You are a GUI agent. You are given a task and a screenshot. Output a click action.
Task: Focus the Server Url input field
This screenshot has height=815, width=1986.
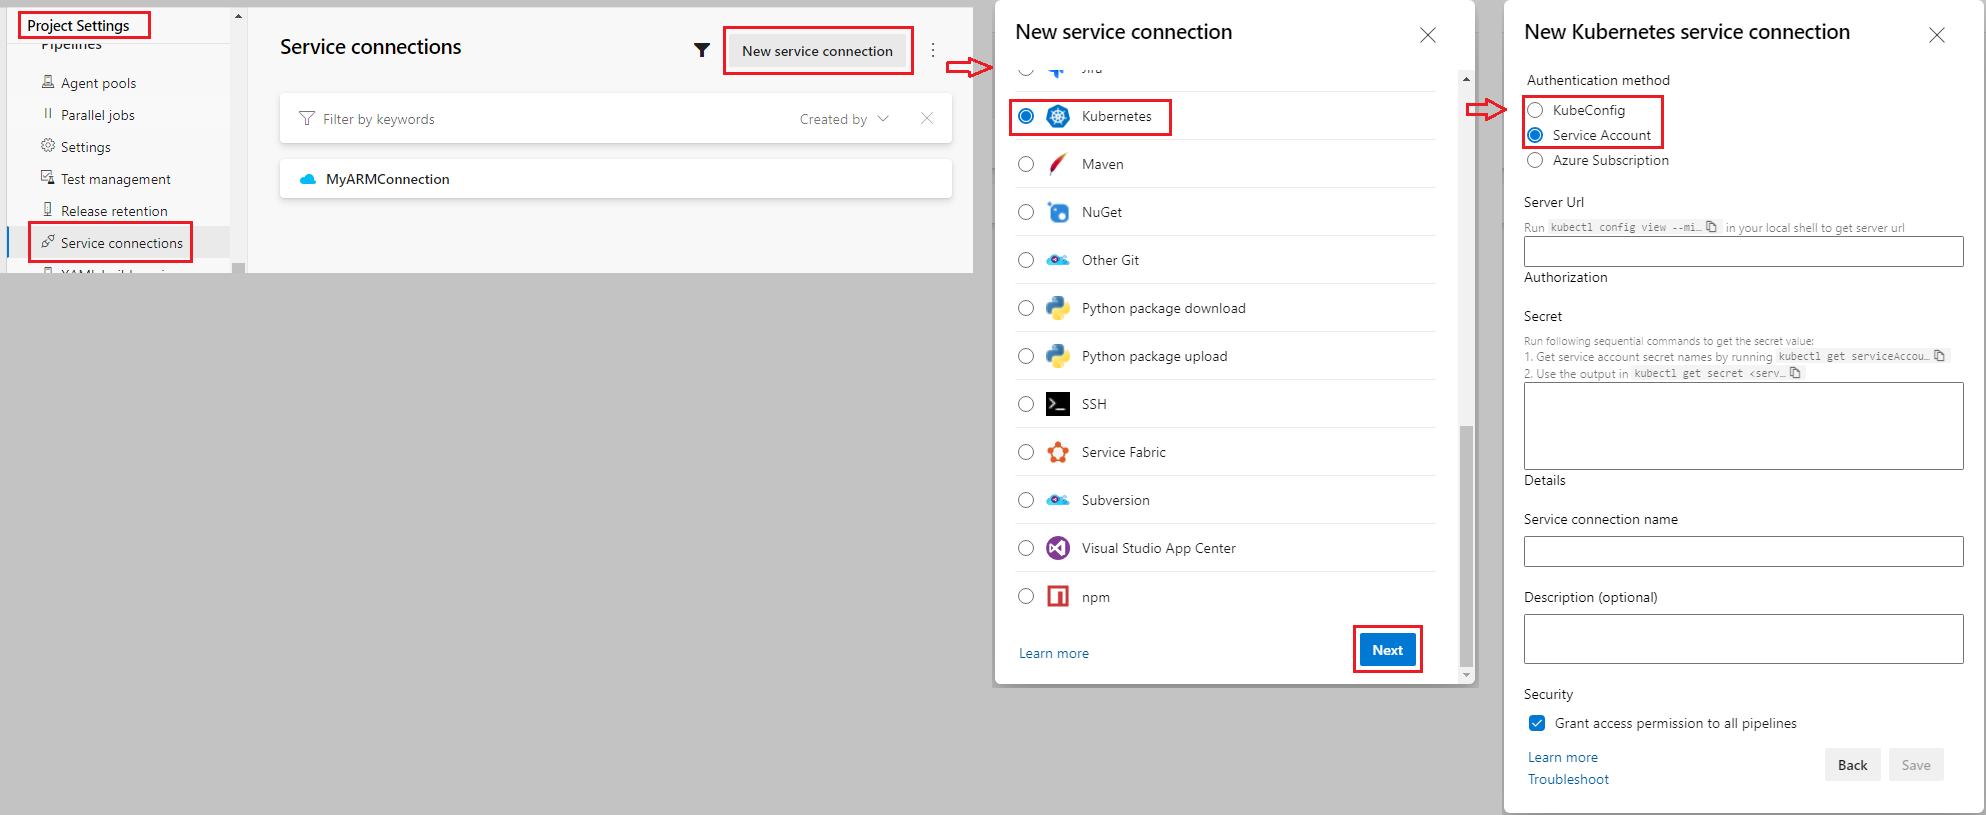click(x=1743, y=251)
